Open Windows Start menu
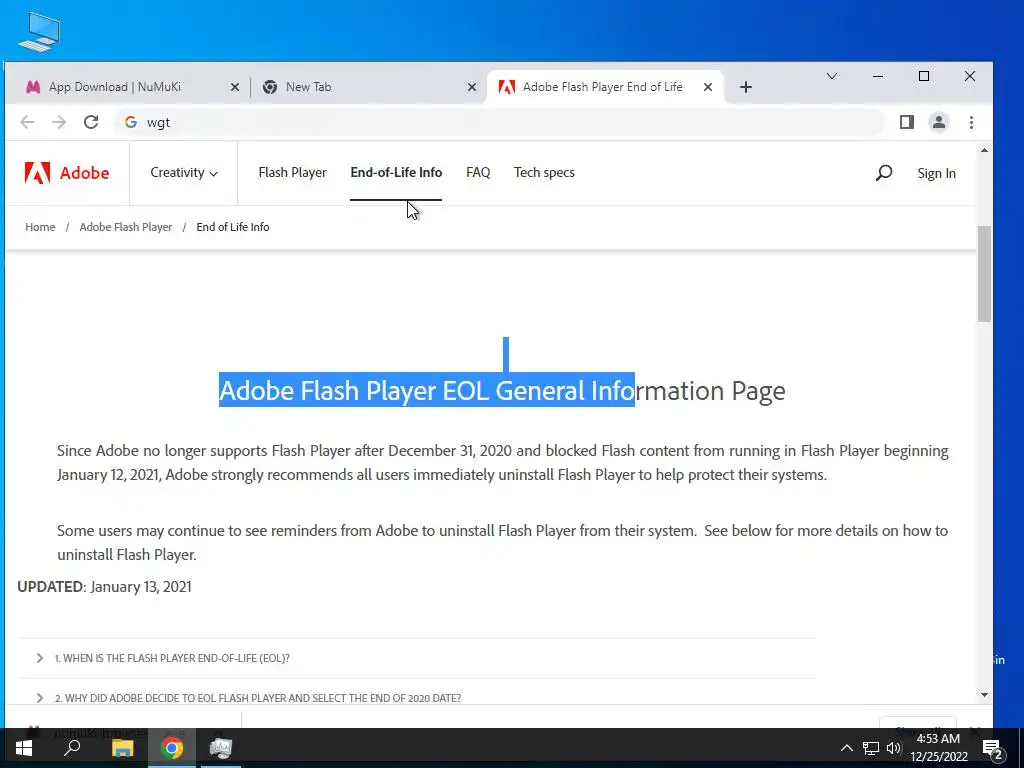1024x768 pixels. pyautogui.click(x=24, y=748)
